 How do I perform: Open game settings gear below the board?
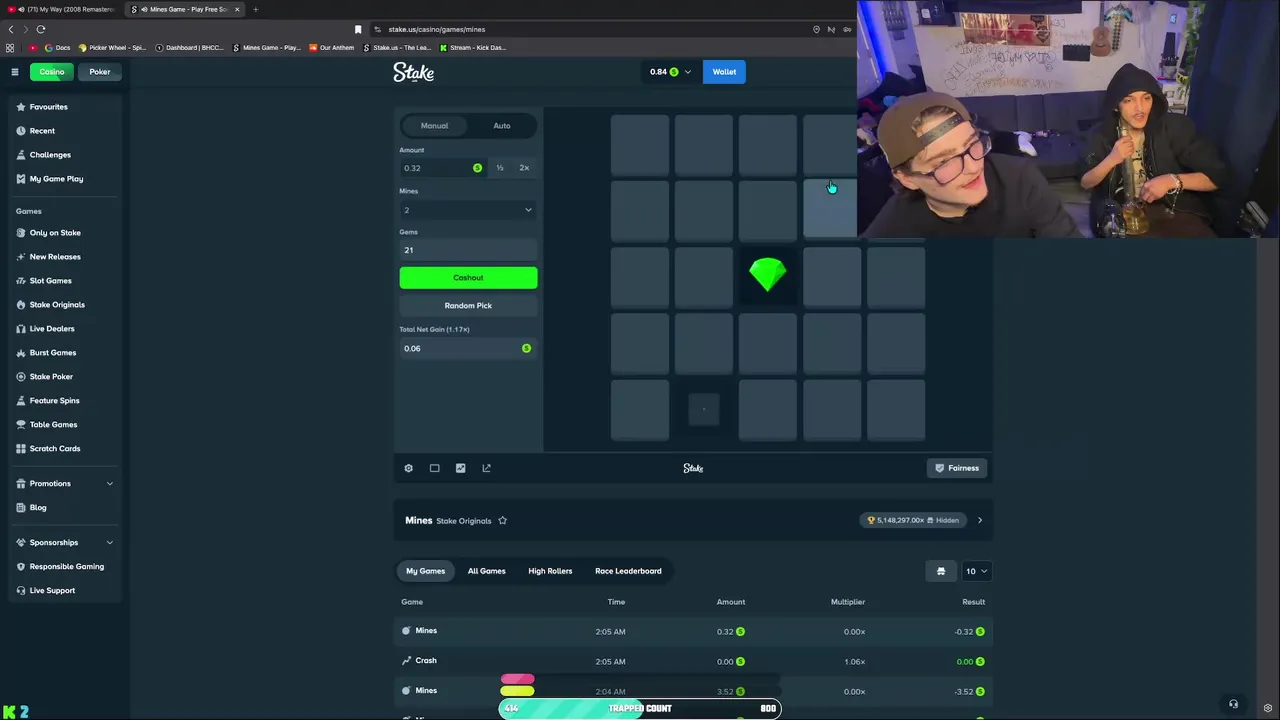[x=408, y=468]
